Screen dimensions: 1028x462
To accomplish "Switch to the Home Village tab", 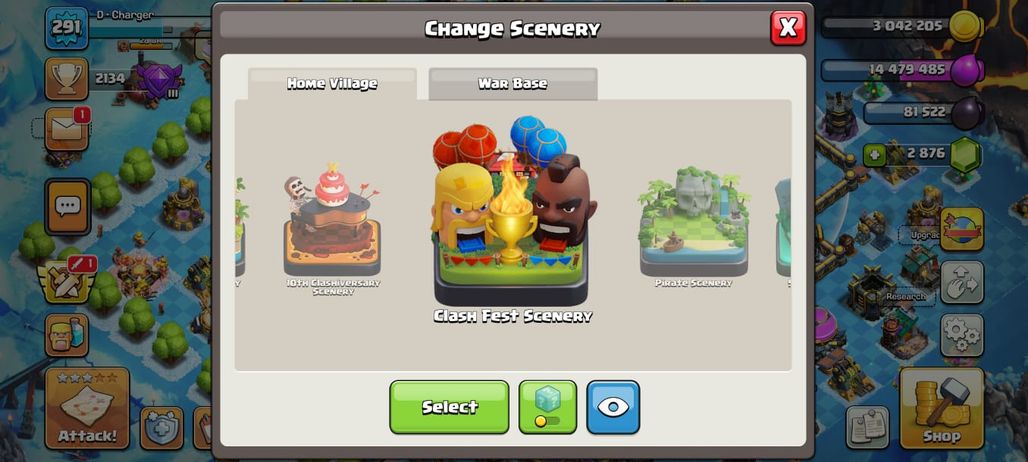I will point(332,84).
